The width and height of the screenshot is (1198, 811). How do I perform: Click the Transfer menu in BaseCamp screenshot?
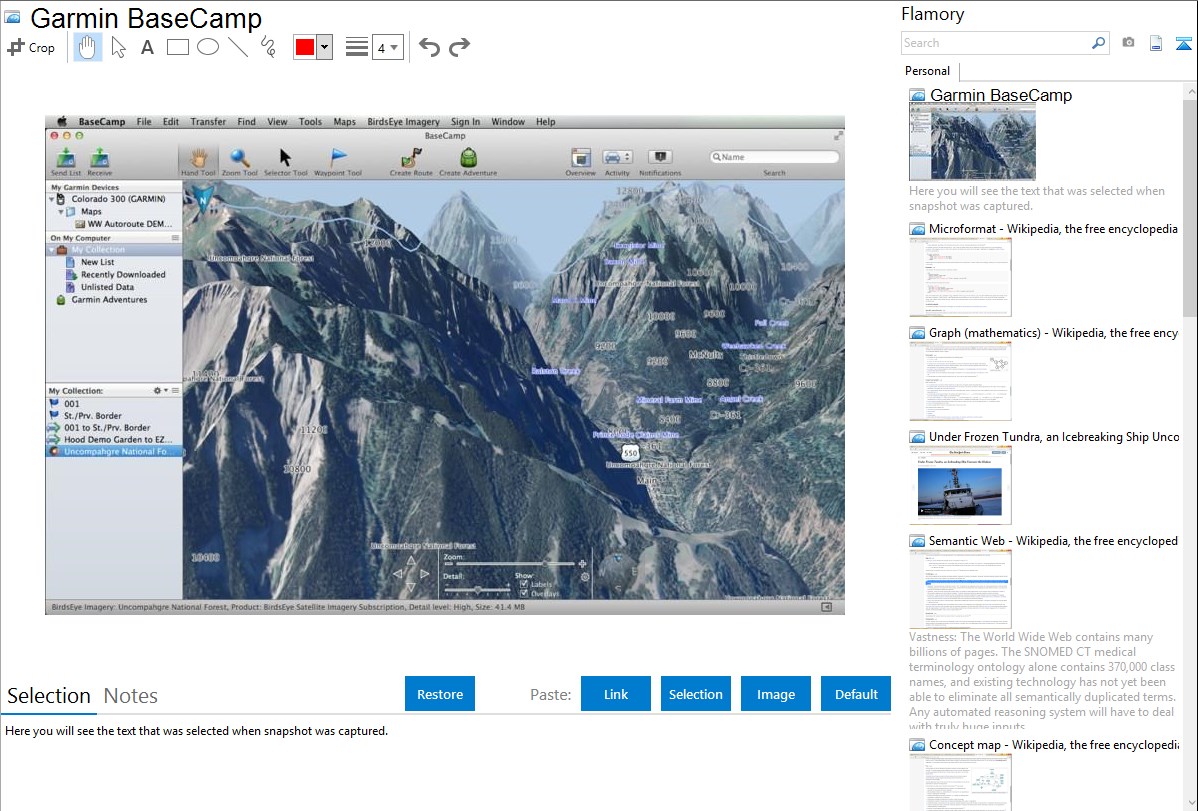(208, 122)
